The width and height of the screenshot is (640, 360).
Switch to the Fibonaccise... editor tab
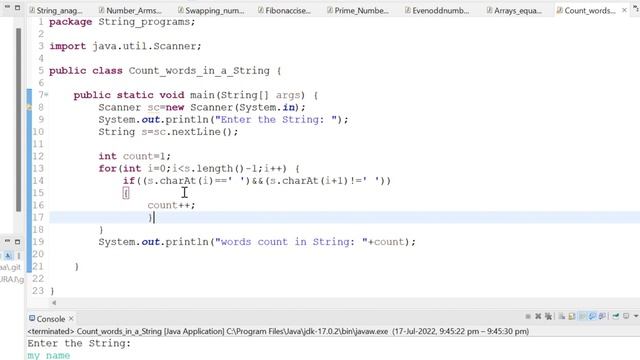284,11
